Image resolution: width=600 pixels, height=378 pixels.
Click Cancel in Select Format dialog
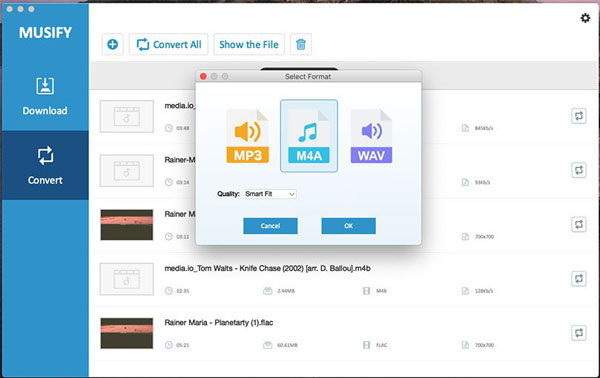[270, 226]
